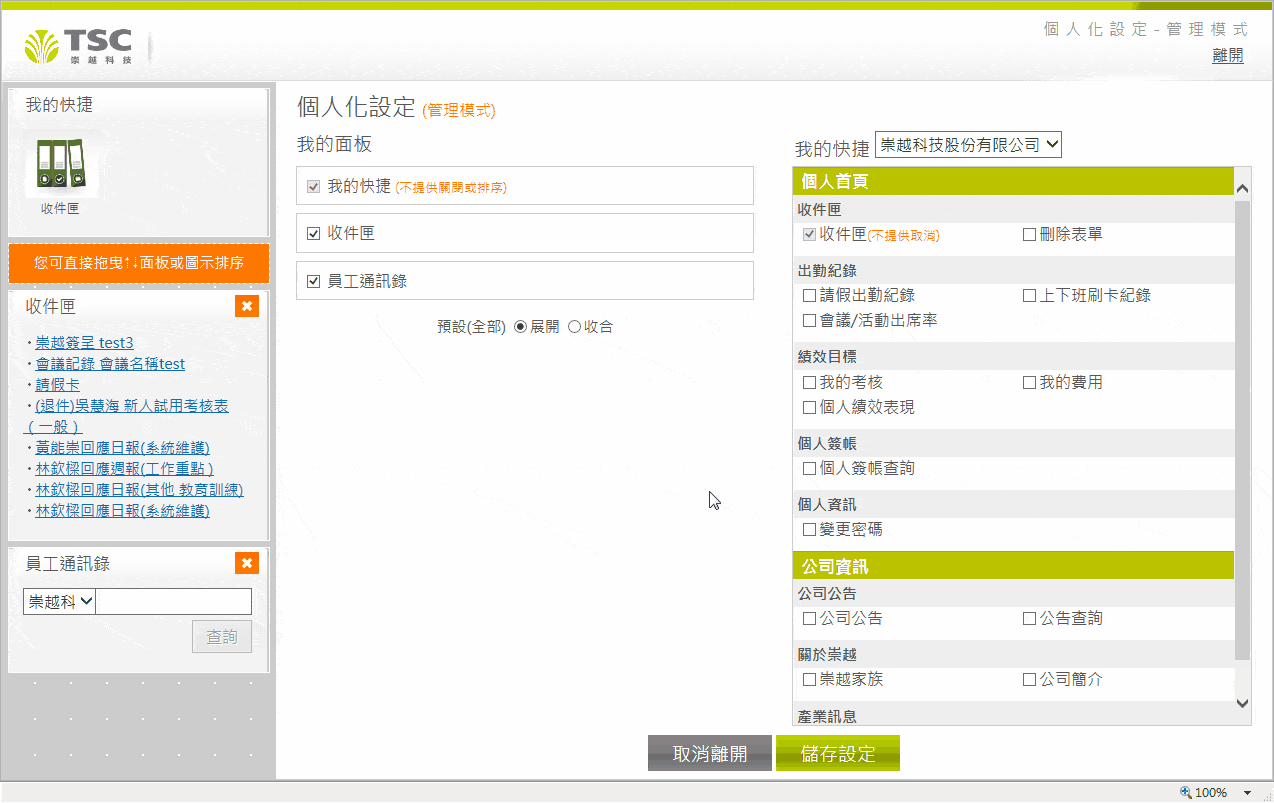The image size is (1274, 803).
Task: Click the employee directory search text field
Action: (x=174, y=601)
